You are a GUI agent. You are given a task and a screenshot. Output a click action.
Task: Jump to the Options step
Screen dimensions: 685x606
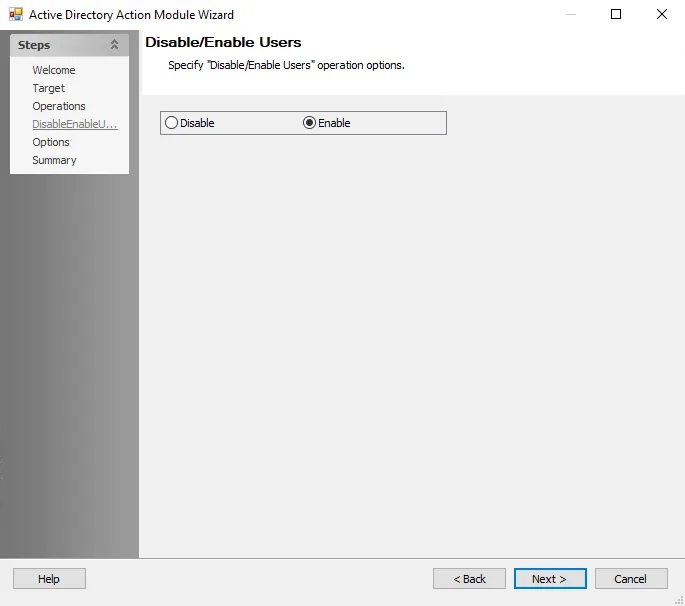51,142
